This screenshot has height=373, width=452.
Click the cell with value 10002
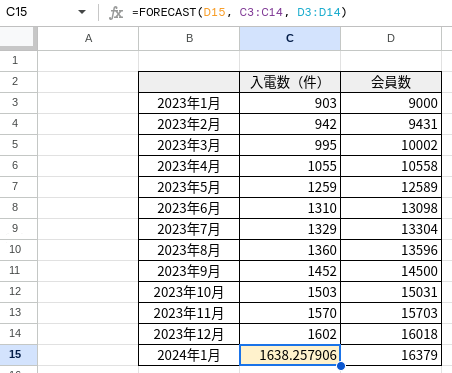tap(391, 145)
